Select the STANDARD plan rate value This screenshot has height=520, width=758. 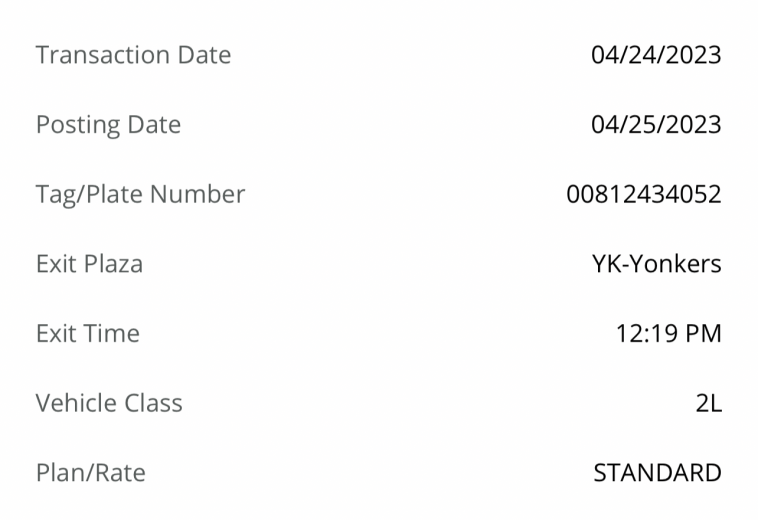tap(657, 473)
